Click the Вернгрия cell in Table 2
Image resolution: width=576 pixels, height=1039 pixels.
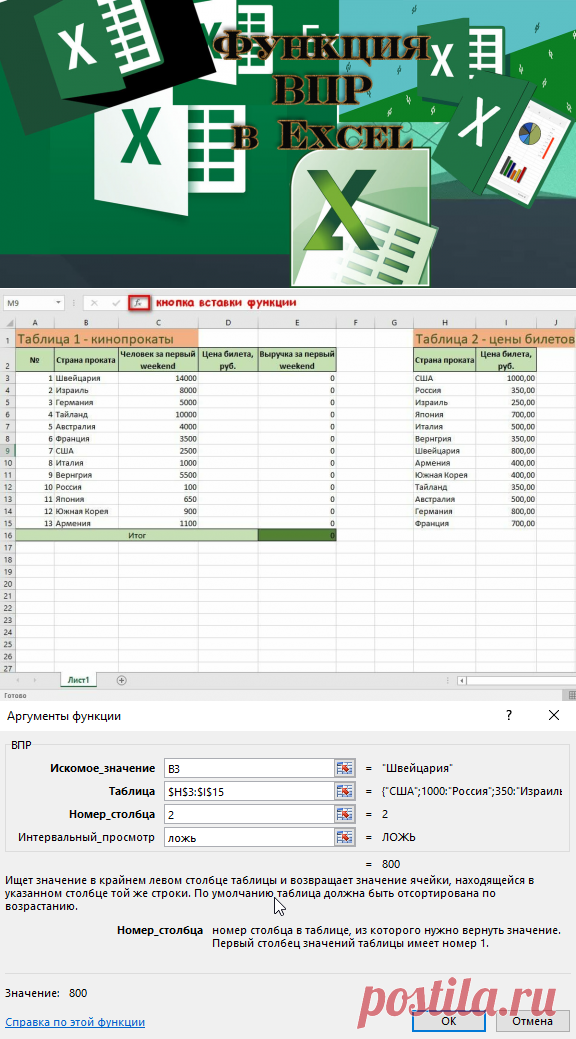pyautogui.click(x=445, y=439)
